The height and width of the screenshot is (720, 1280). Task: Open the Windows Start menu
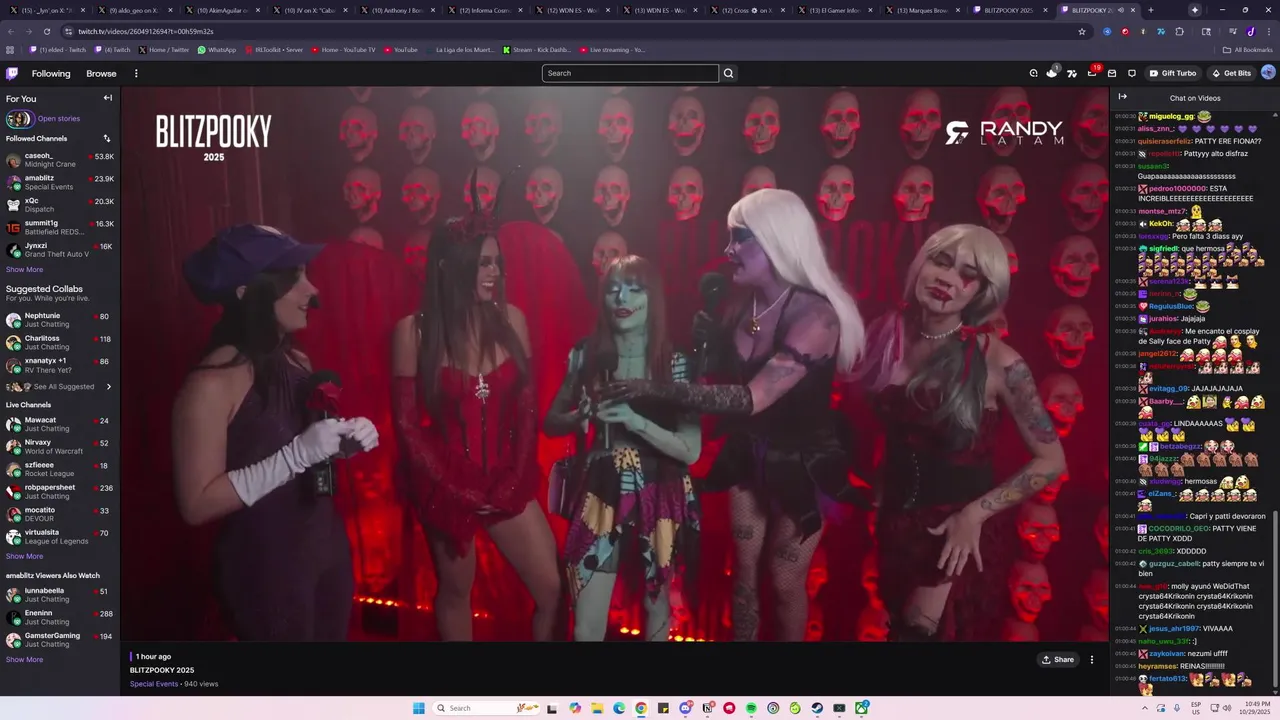[419, 708]
